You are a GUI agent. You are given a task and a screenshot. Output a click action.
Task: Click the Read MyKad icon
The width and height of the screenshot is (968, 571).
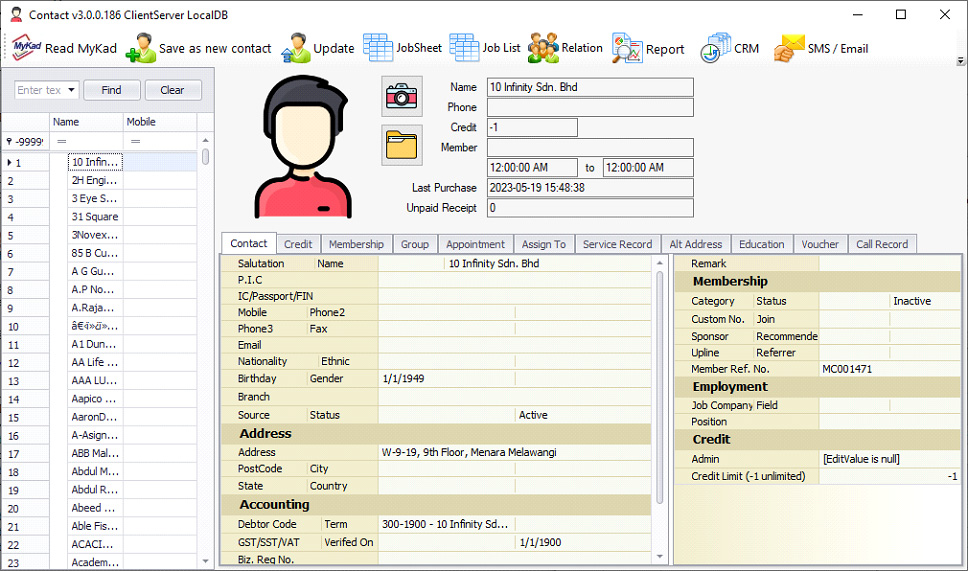(x=27, y=48)
